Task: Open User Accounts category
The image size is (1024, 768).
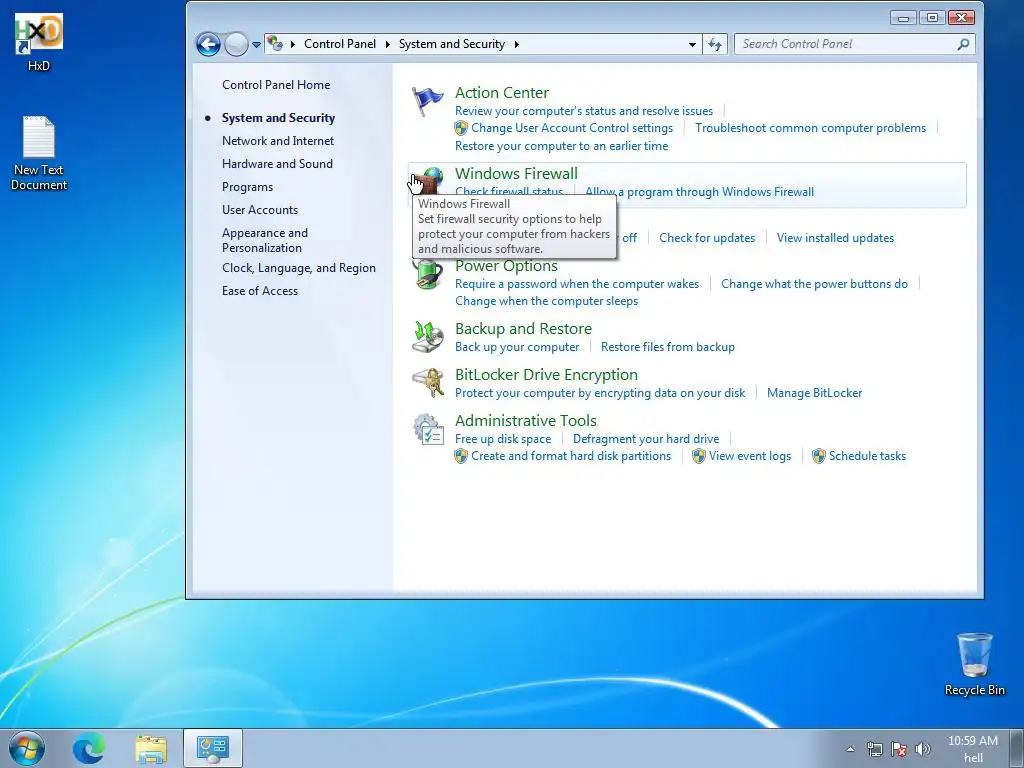Action: click(x=260, y=210)
